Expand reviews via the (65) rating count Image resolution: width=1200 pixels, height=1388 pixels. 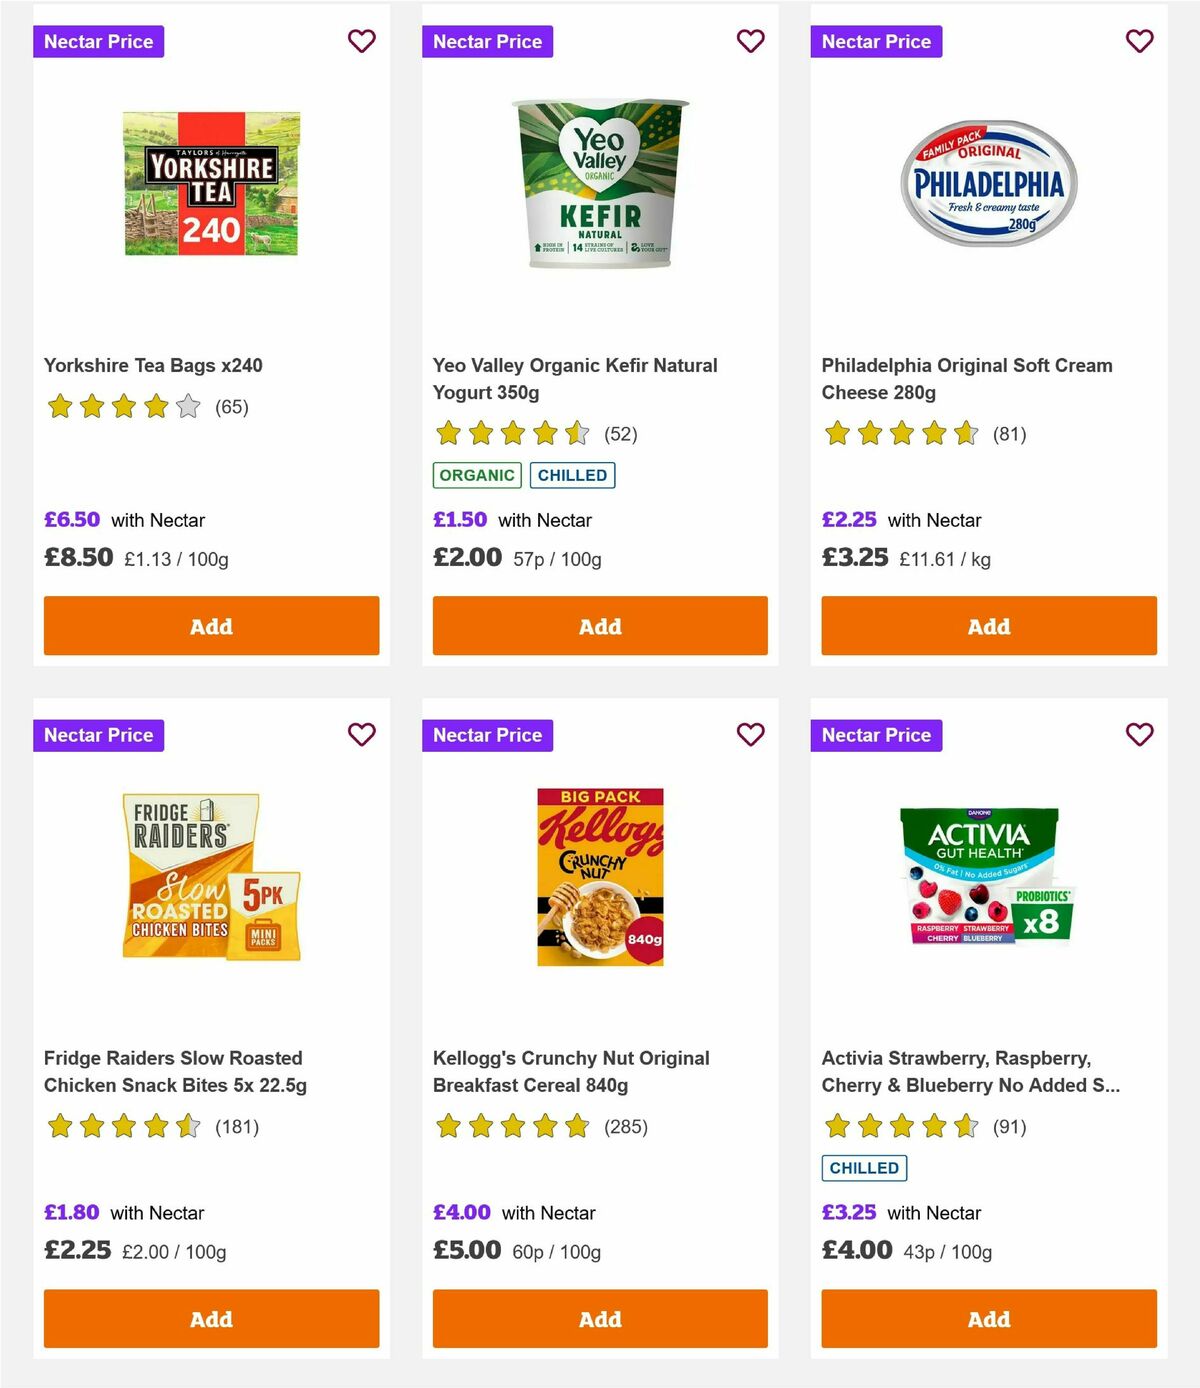[232, 407]
